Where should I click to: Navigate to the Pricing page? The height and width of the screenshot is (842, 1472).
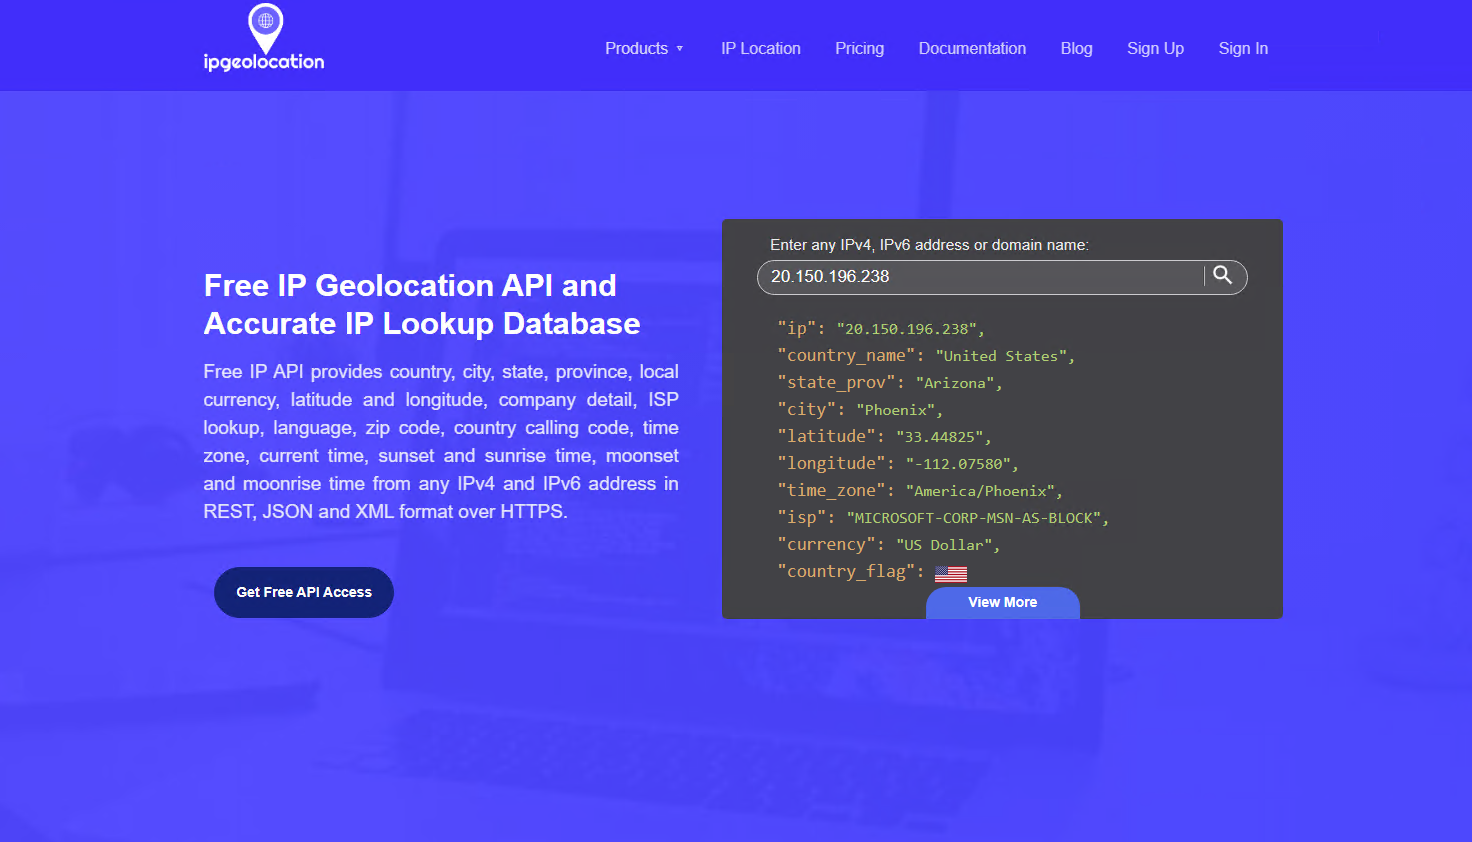(x=859, y=48)
